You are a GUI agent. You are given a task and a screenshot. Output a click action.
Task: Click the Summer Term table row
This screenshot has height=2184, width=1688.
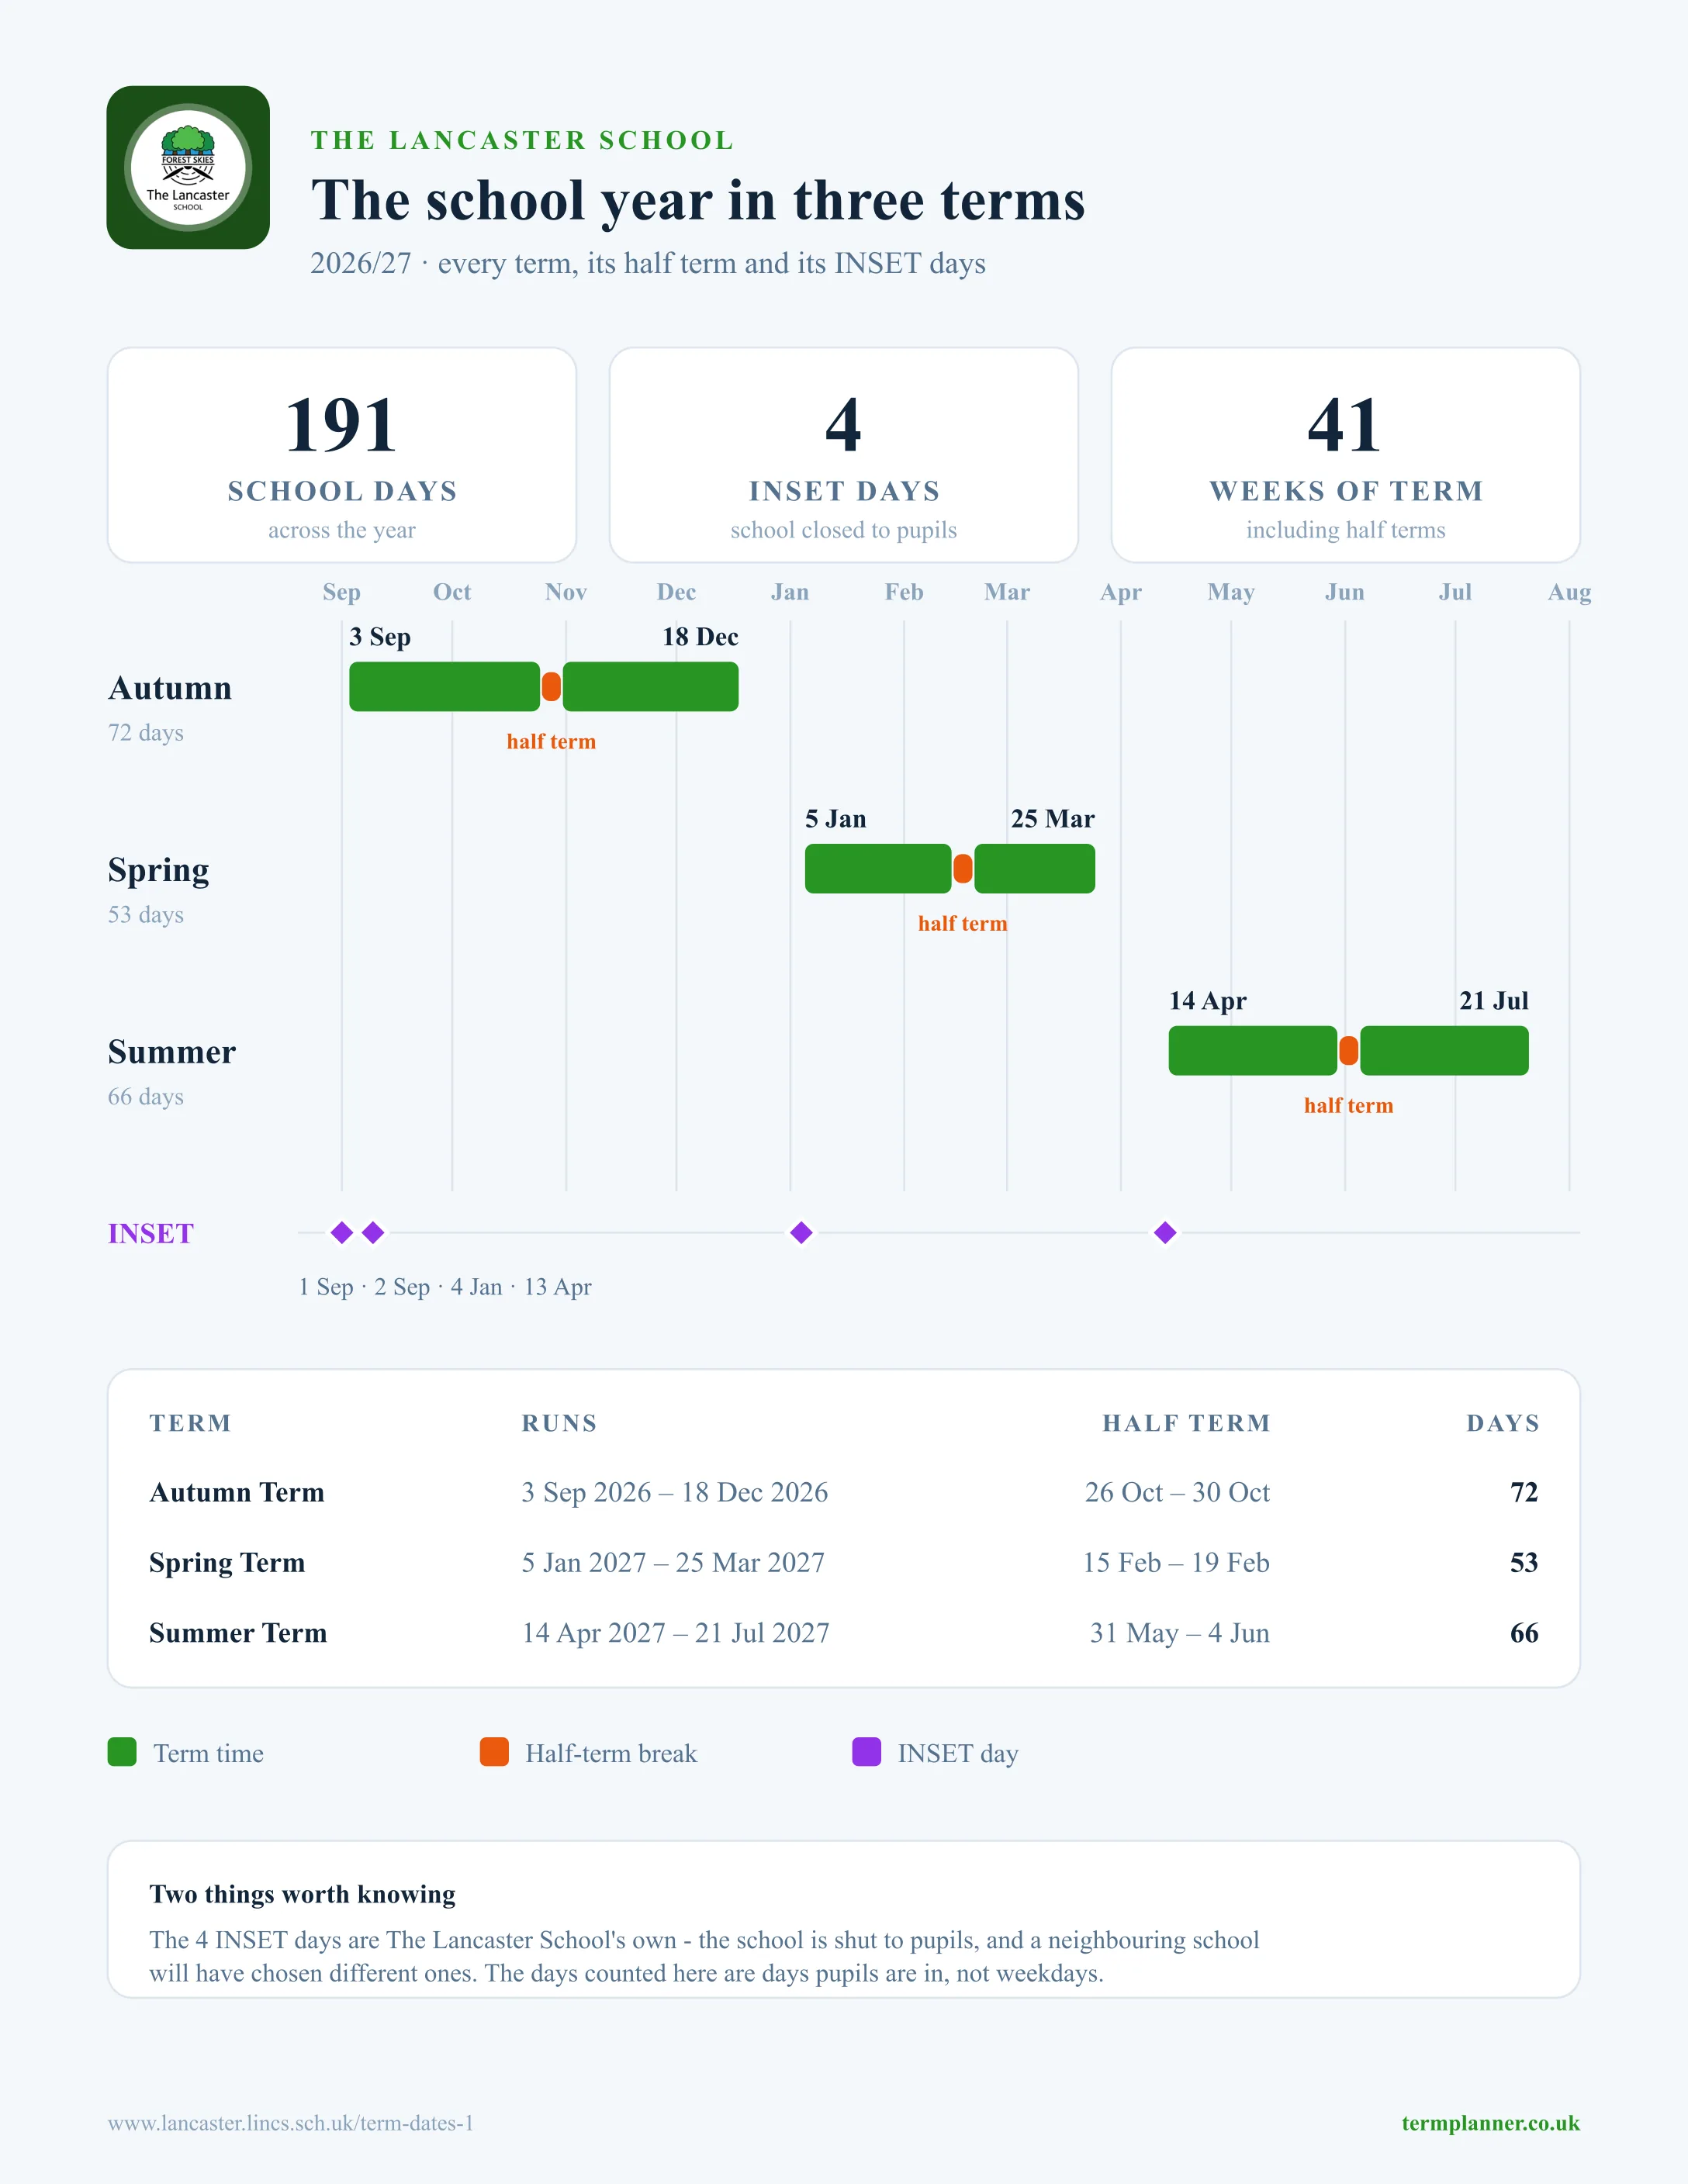coord(844,1632)
